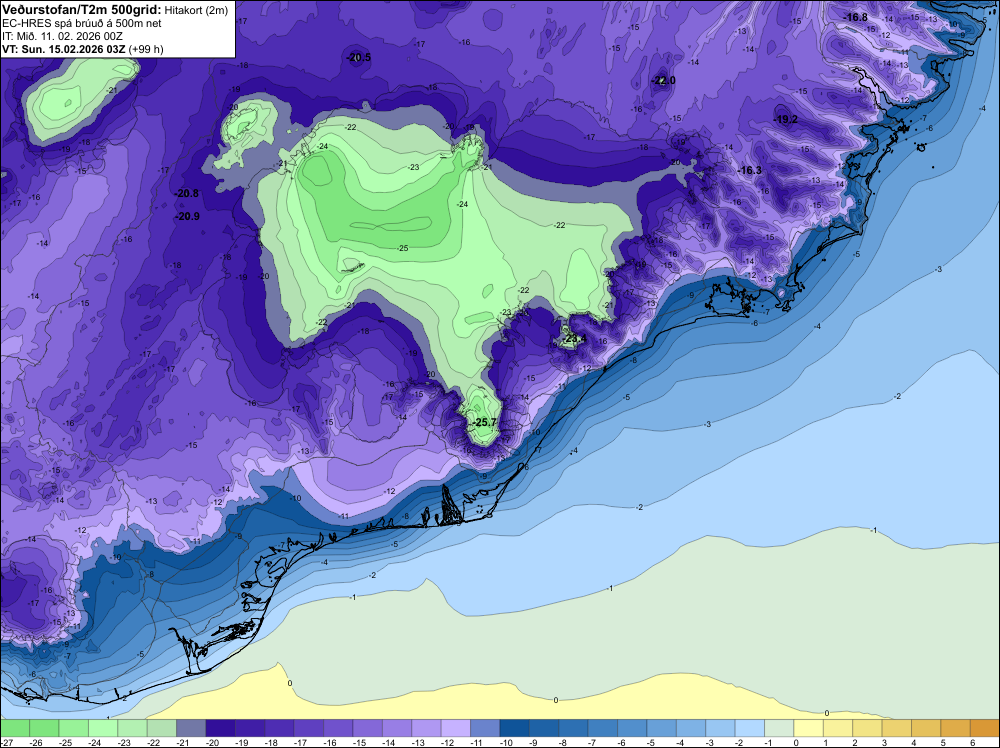Viewport: 1000px width, 748px height.
Task: Click the bold temperature value -19.2
Action: click(x=786, y=119)
